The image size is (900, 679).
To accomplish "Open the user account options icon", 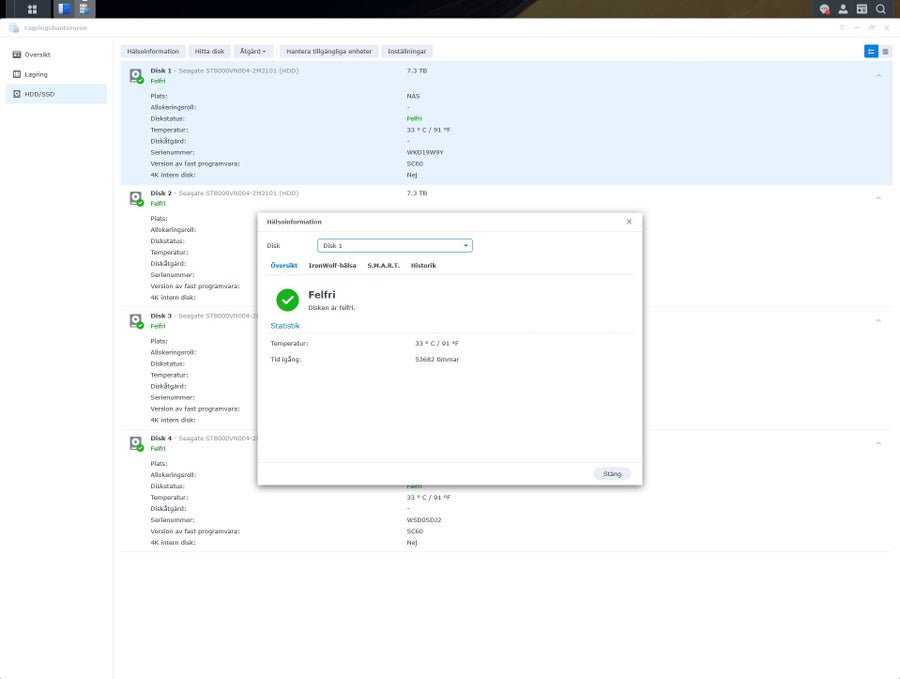I will coord(843,9).
